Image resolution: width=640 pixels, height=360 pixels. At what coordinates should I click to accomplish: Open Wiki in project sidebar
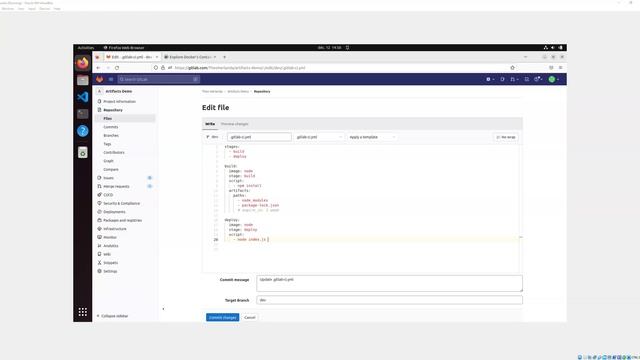coord(104,254)
